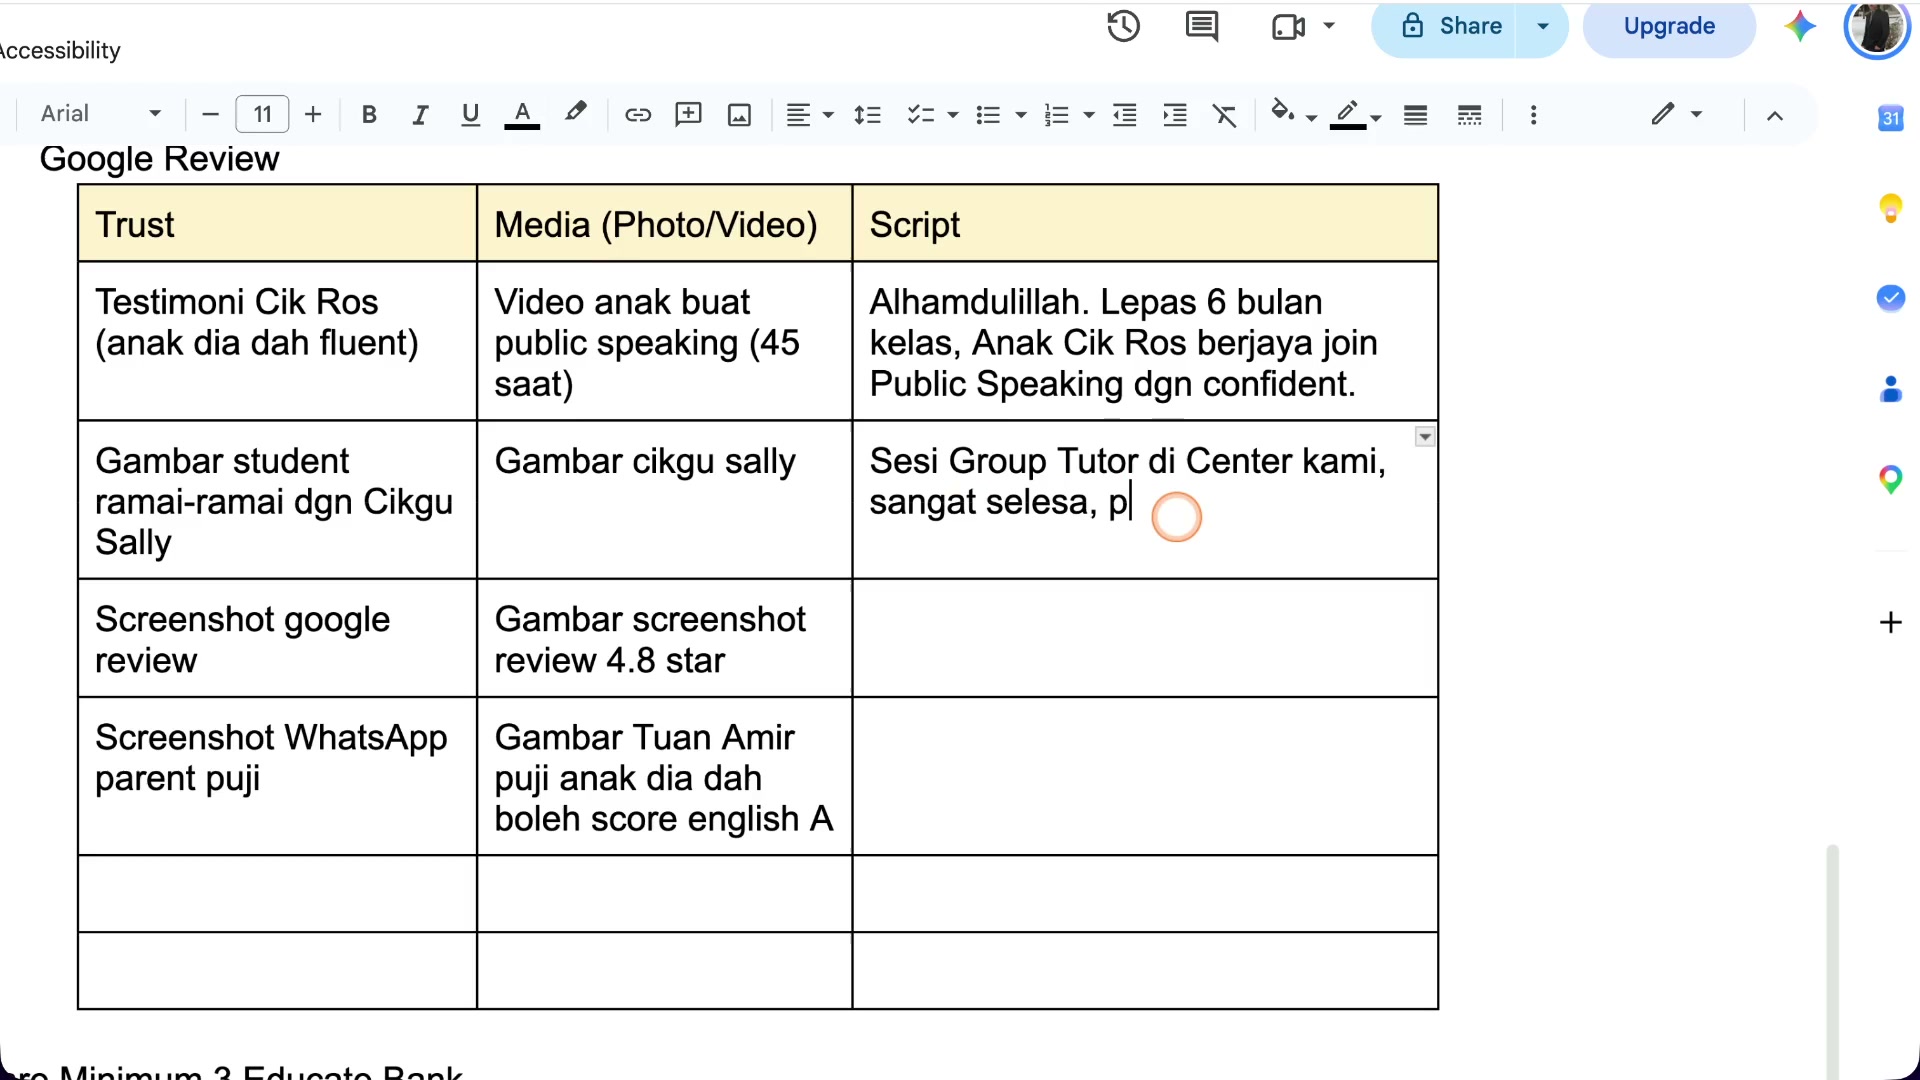Image resolution: width=1920 pixels, height=1080 pixels.
Task: Click the font size field
Action: coord(262,114)
